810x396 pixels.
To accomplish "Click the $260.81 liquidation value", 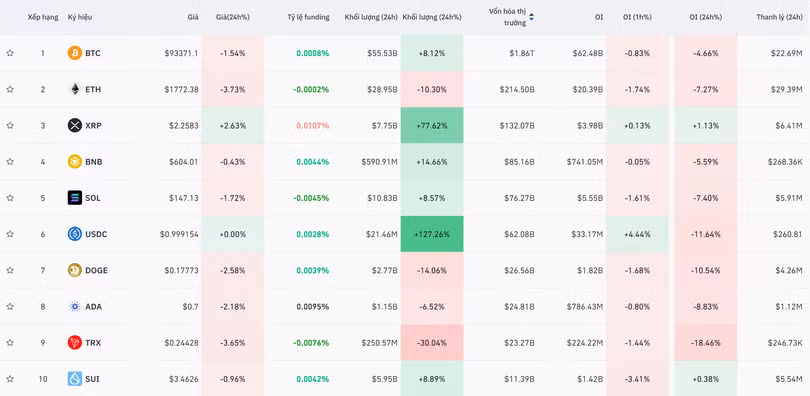I will (788, 234).
